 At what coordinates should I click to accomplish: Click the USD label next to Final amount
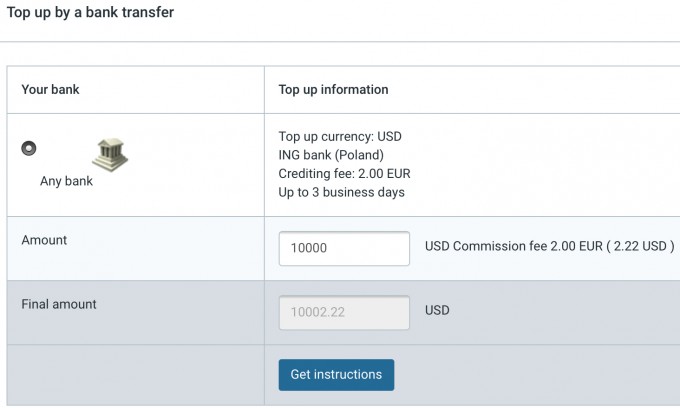[x=437, y=310]
